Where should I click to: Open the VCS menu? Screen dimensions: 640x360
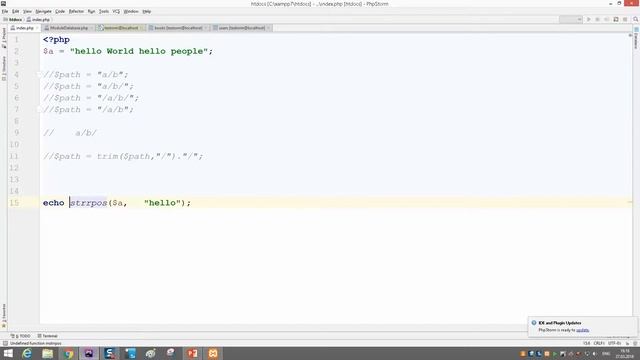pos(116,11)
